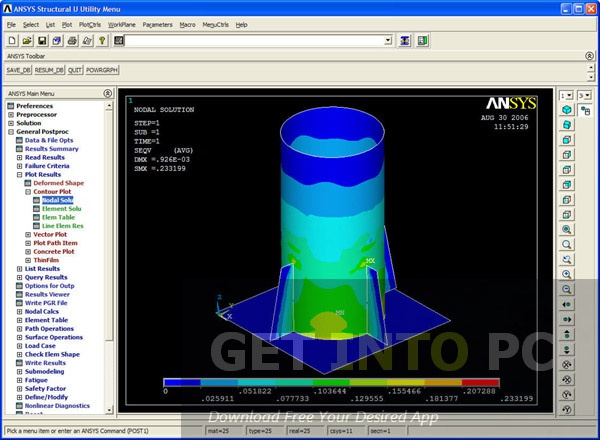This screenshot has height=440, width=600.
Task: Open the rotation increment dropdown
Action: (x=585, y=95)
